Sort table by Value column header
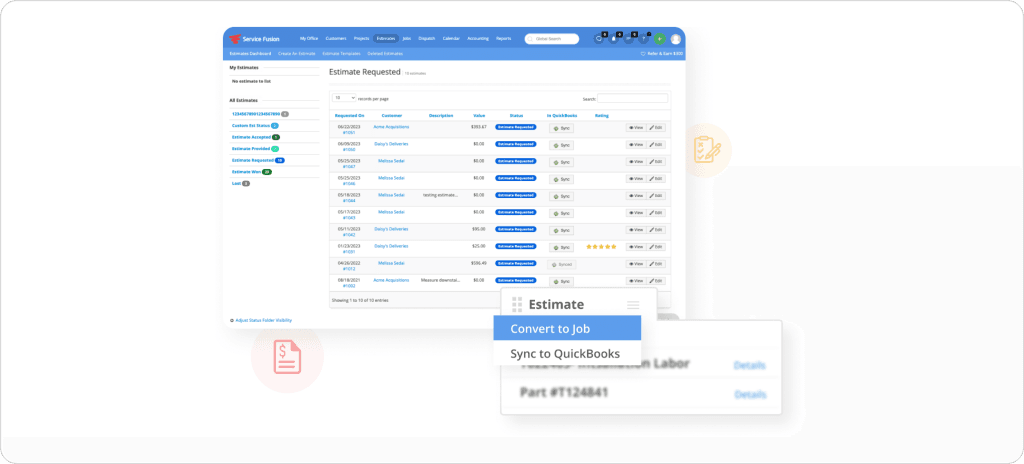This screenshot has height=464, width=1024. (479, 116)
